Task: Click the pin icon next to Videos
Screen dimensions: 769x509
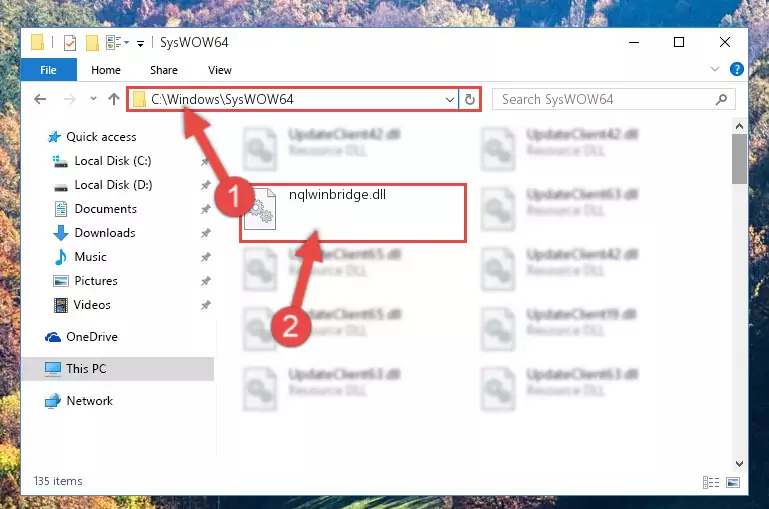Action: pos(205,305)
